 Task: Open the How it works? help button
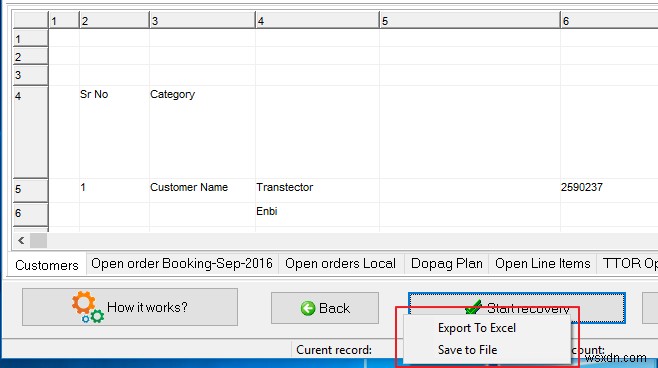[x=130, y=307]
